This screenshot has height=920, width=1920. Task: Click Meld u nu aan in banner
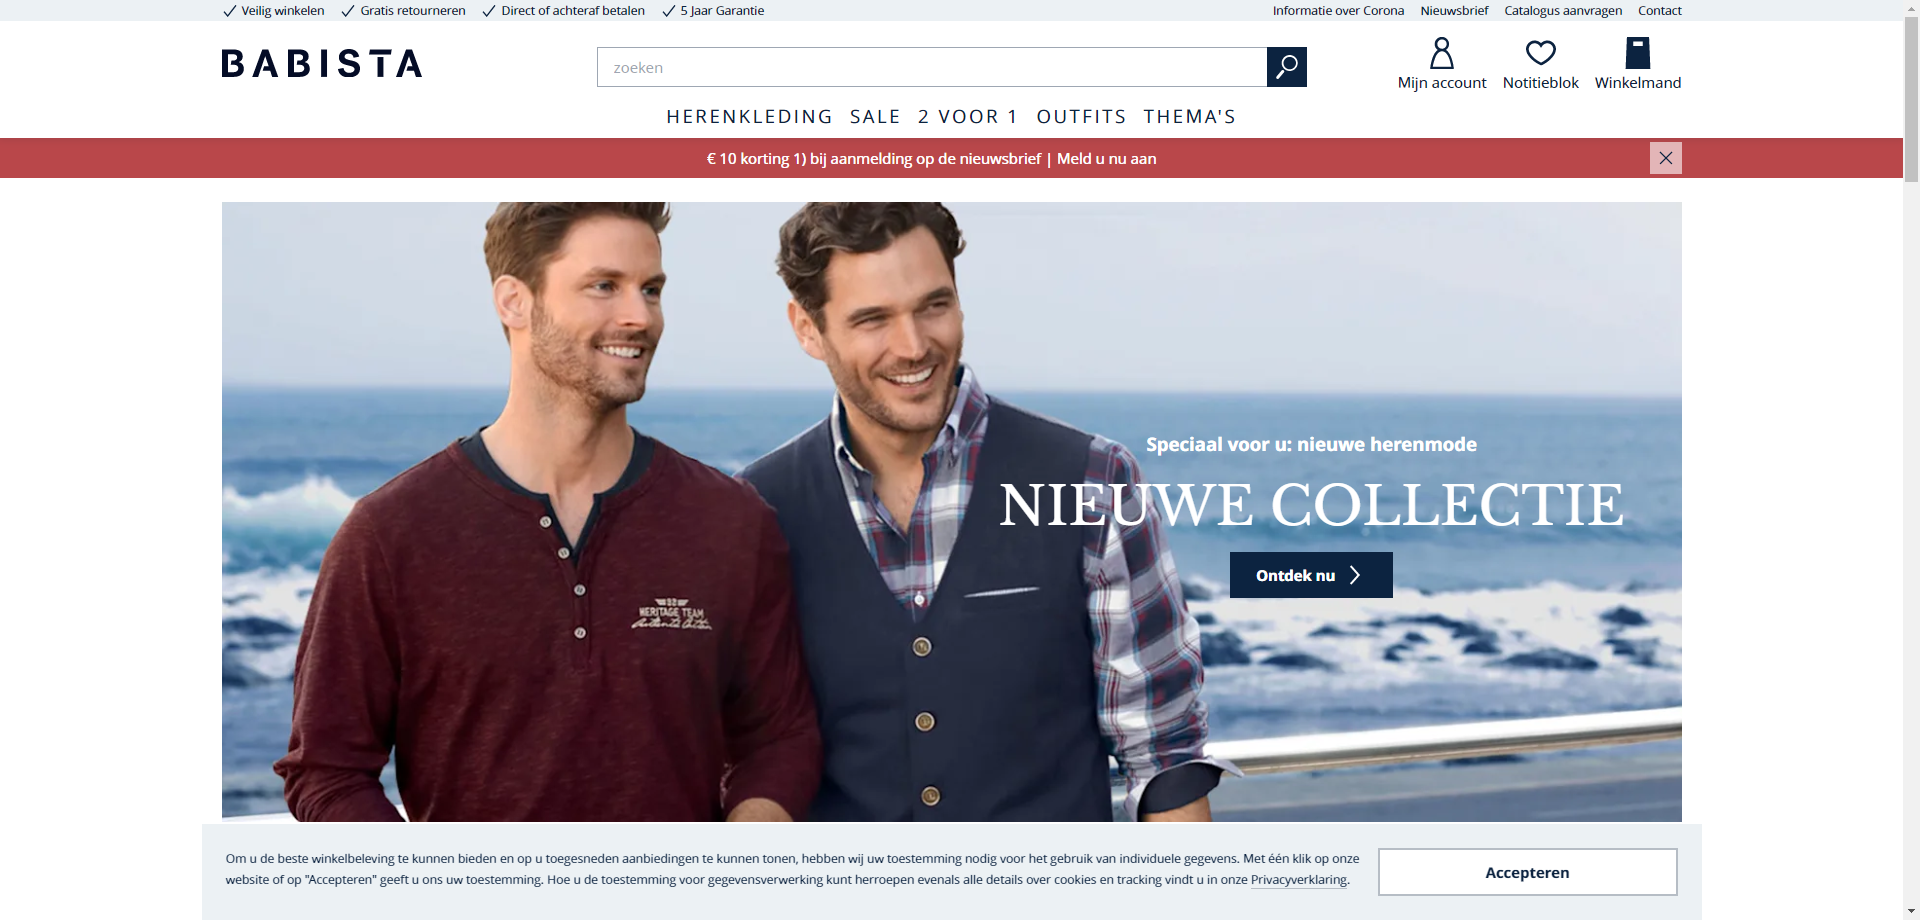tap(1106, 159)
